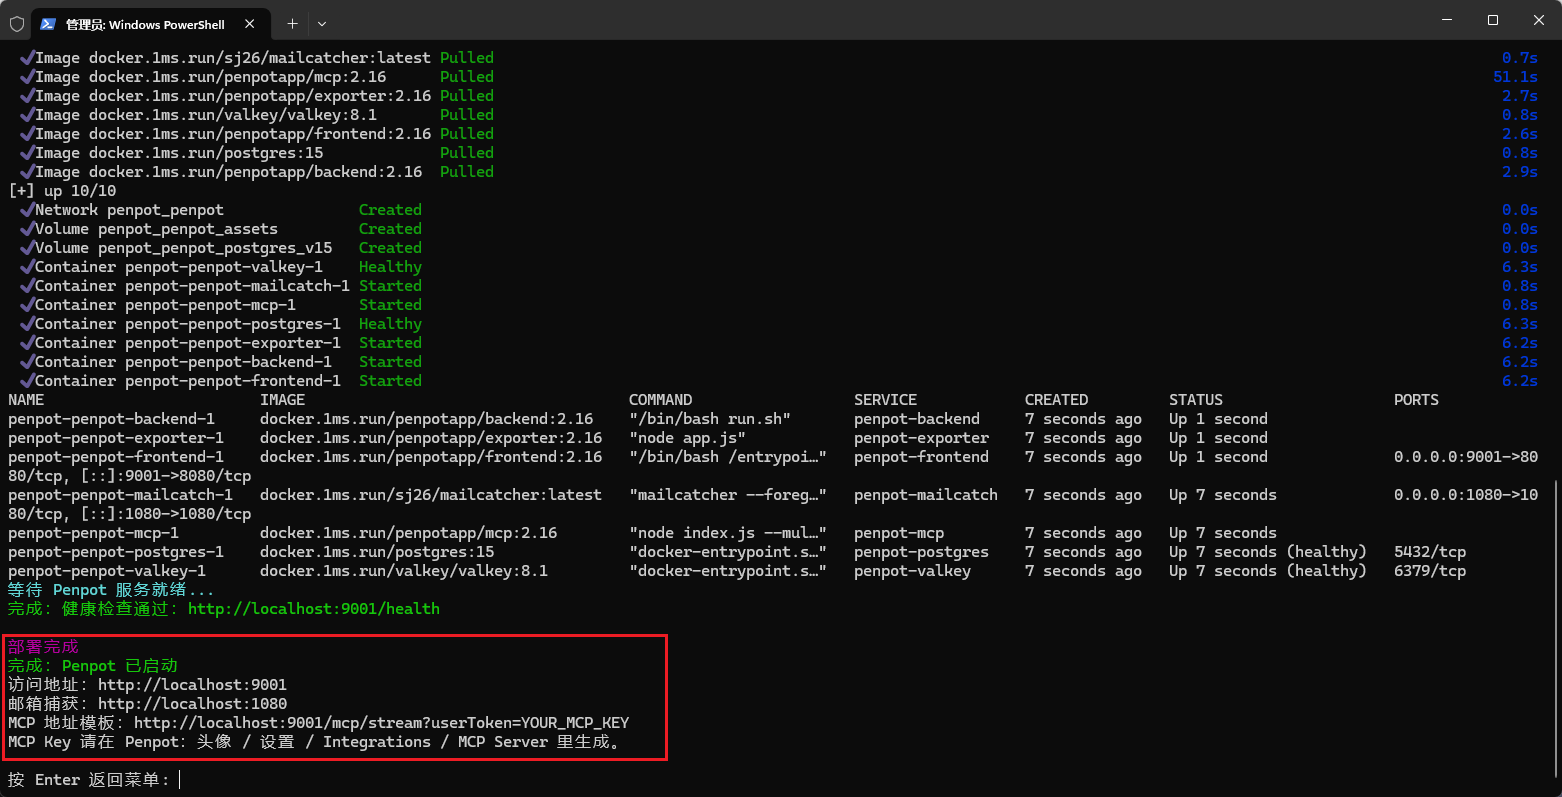Click the 部署完成 heading text
Viewport: 1562px width, 797px height.
point(43,647)
